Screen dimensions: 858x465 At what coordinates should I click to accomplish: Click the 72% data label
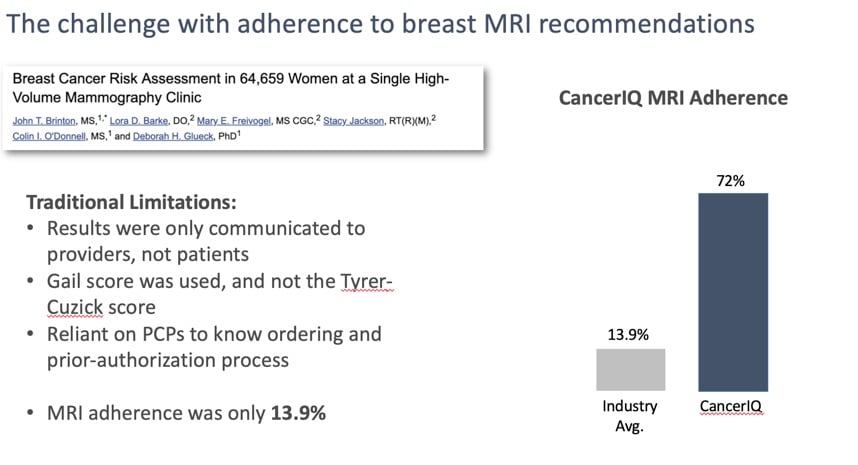731,181
